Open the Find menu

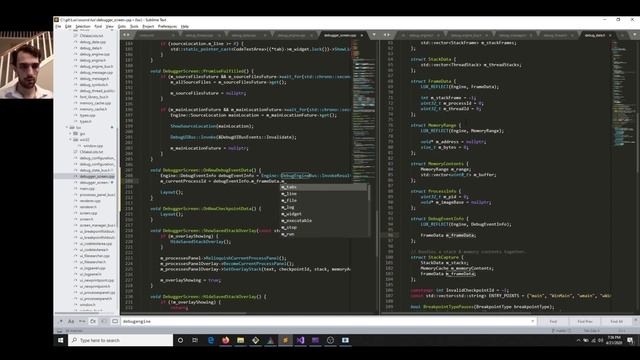98,27
